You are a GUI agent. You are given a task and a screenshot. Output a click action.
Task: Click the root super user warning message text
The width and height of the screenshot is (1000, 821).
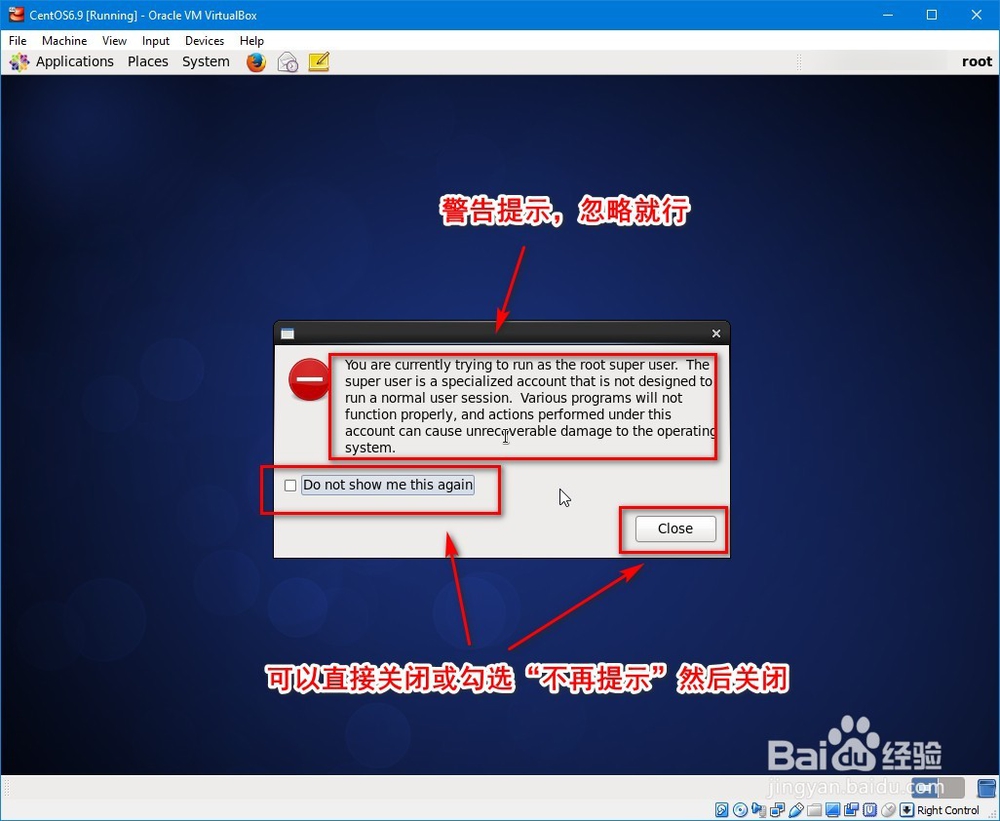pos(529,406)
